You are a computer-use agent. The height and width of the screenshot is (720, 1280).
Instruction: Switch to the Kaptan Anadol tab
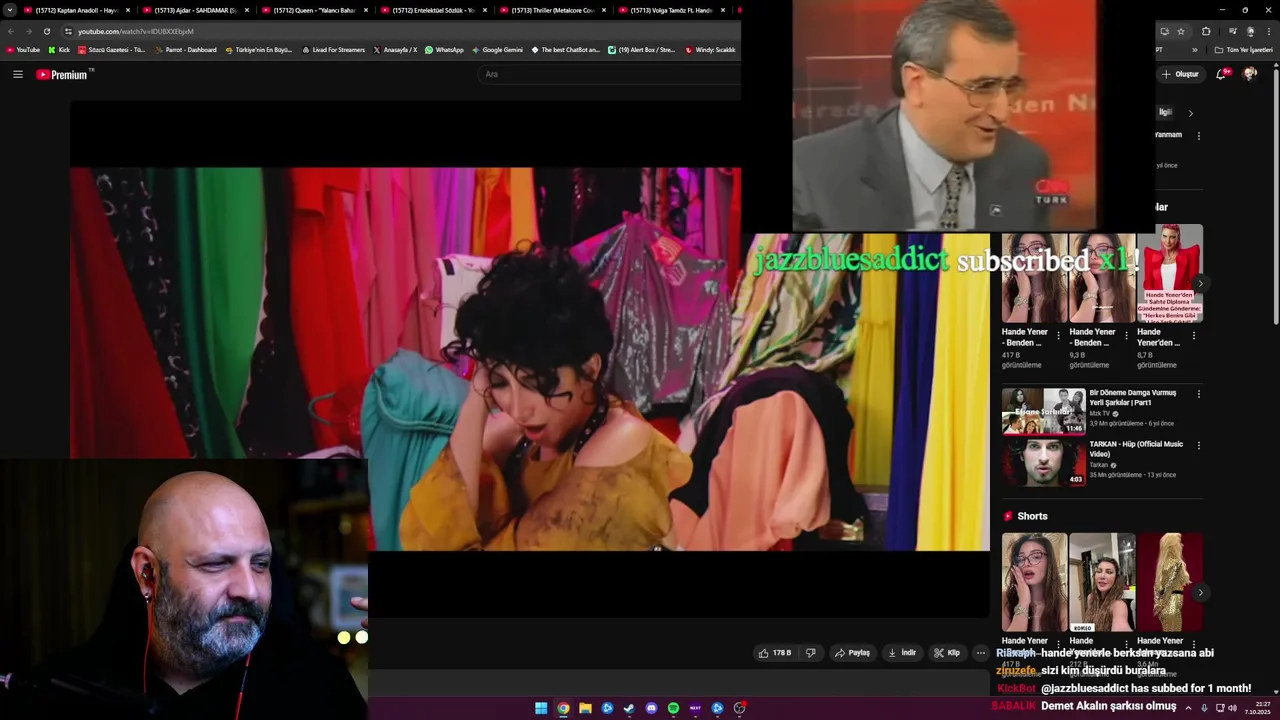pyautogui.click(x=76, y=10)
